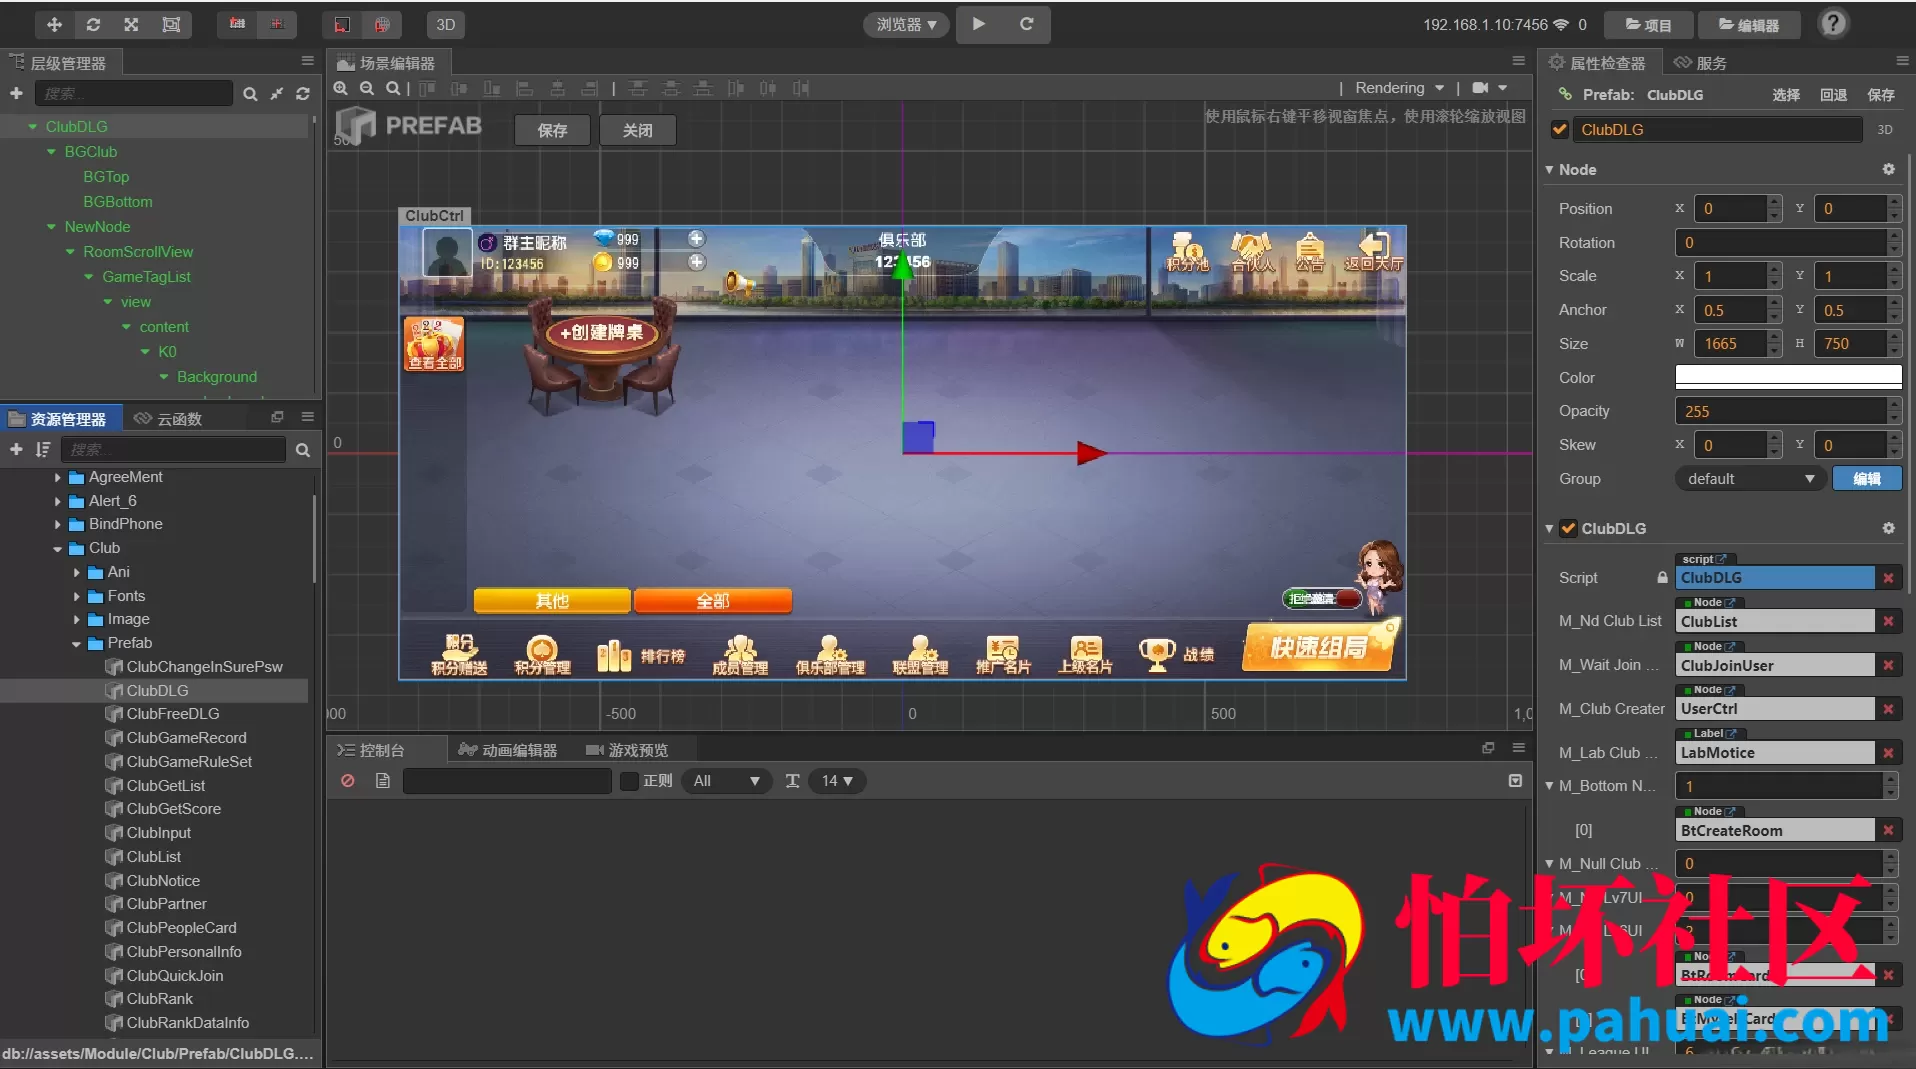Image resolution: width=1916 pixels, height=1069 pixels.
Task: Open the Node settings gear
Action: [x=1888, y=170]
